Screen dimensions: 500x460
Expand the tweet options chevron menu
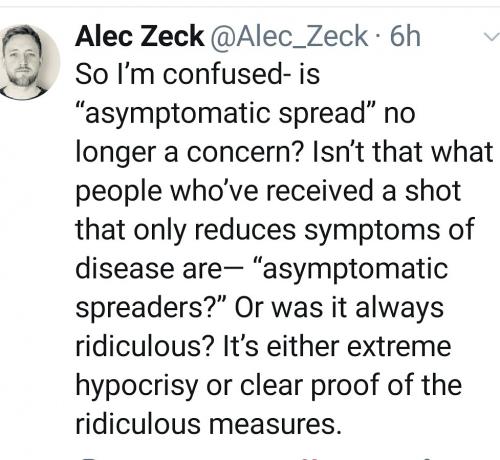point(492,36)
